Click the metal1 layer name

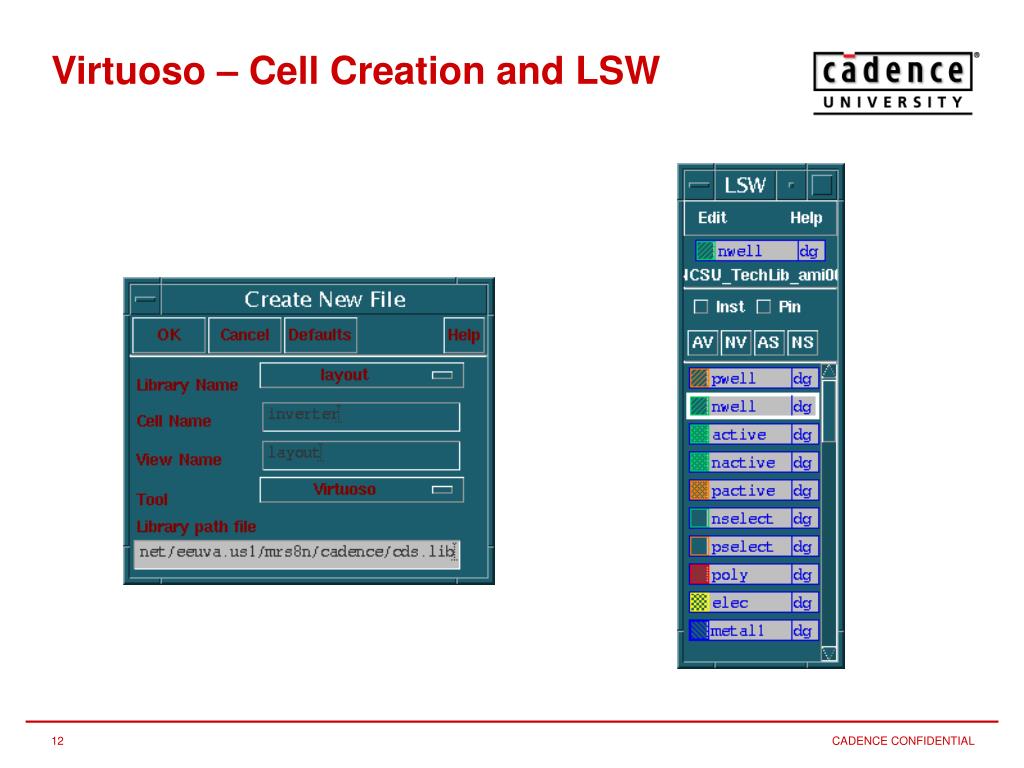737,631
